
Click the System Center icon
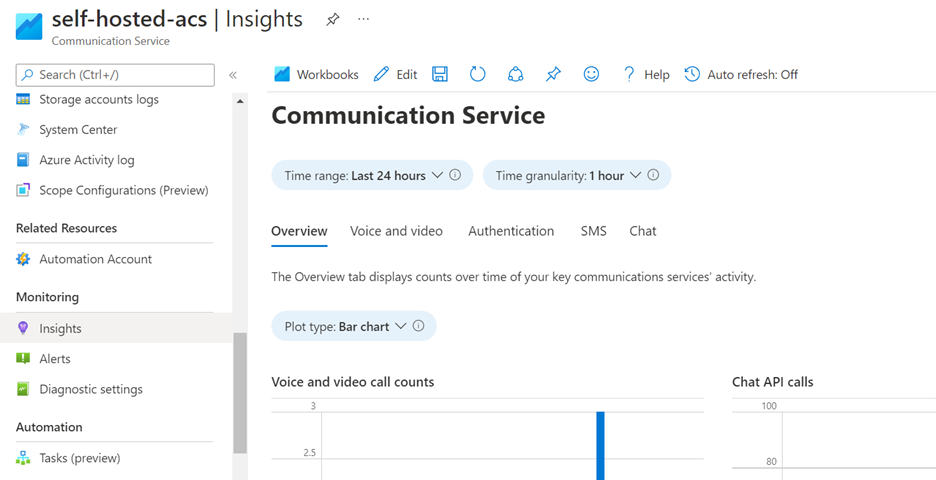(x=23, y=129)
